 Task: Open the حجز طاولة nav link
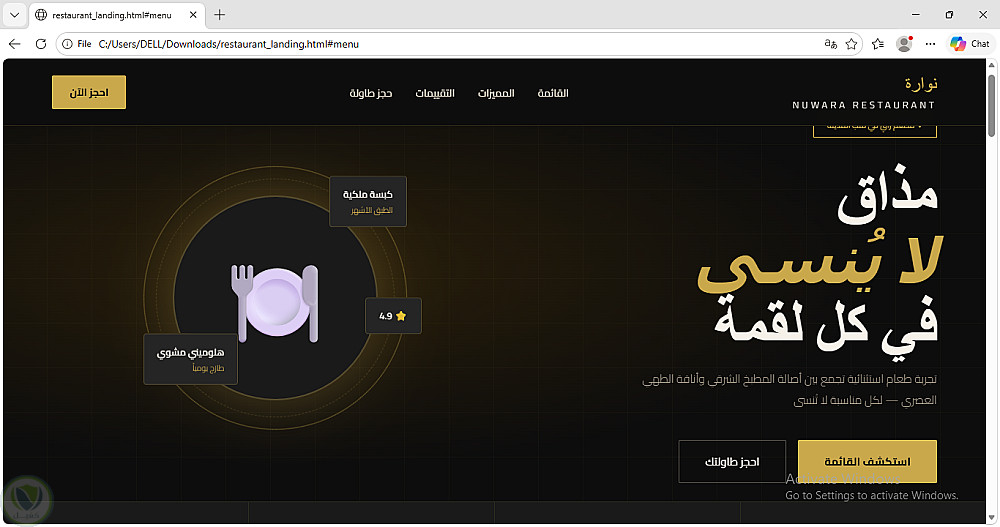click(x=371, y=93)
